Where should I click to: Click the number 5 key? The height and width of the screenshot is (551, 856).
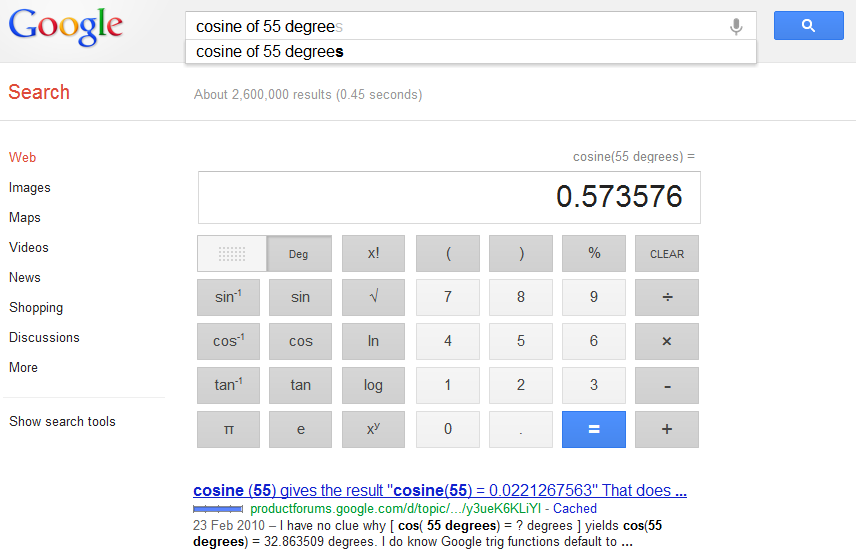click(x=521, y=341)
